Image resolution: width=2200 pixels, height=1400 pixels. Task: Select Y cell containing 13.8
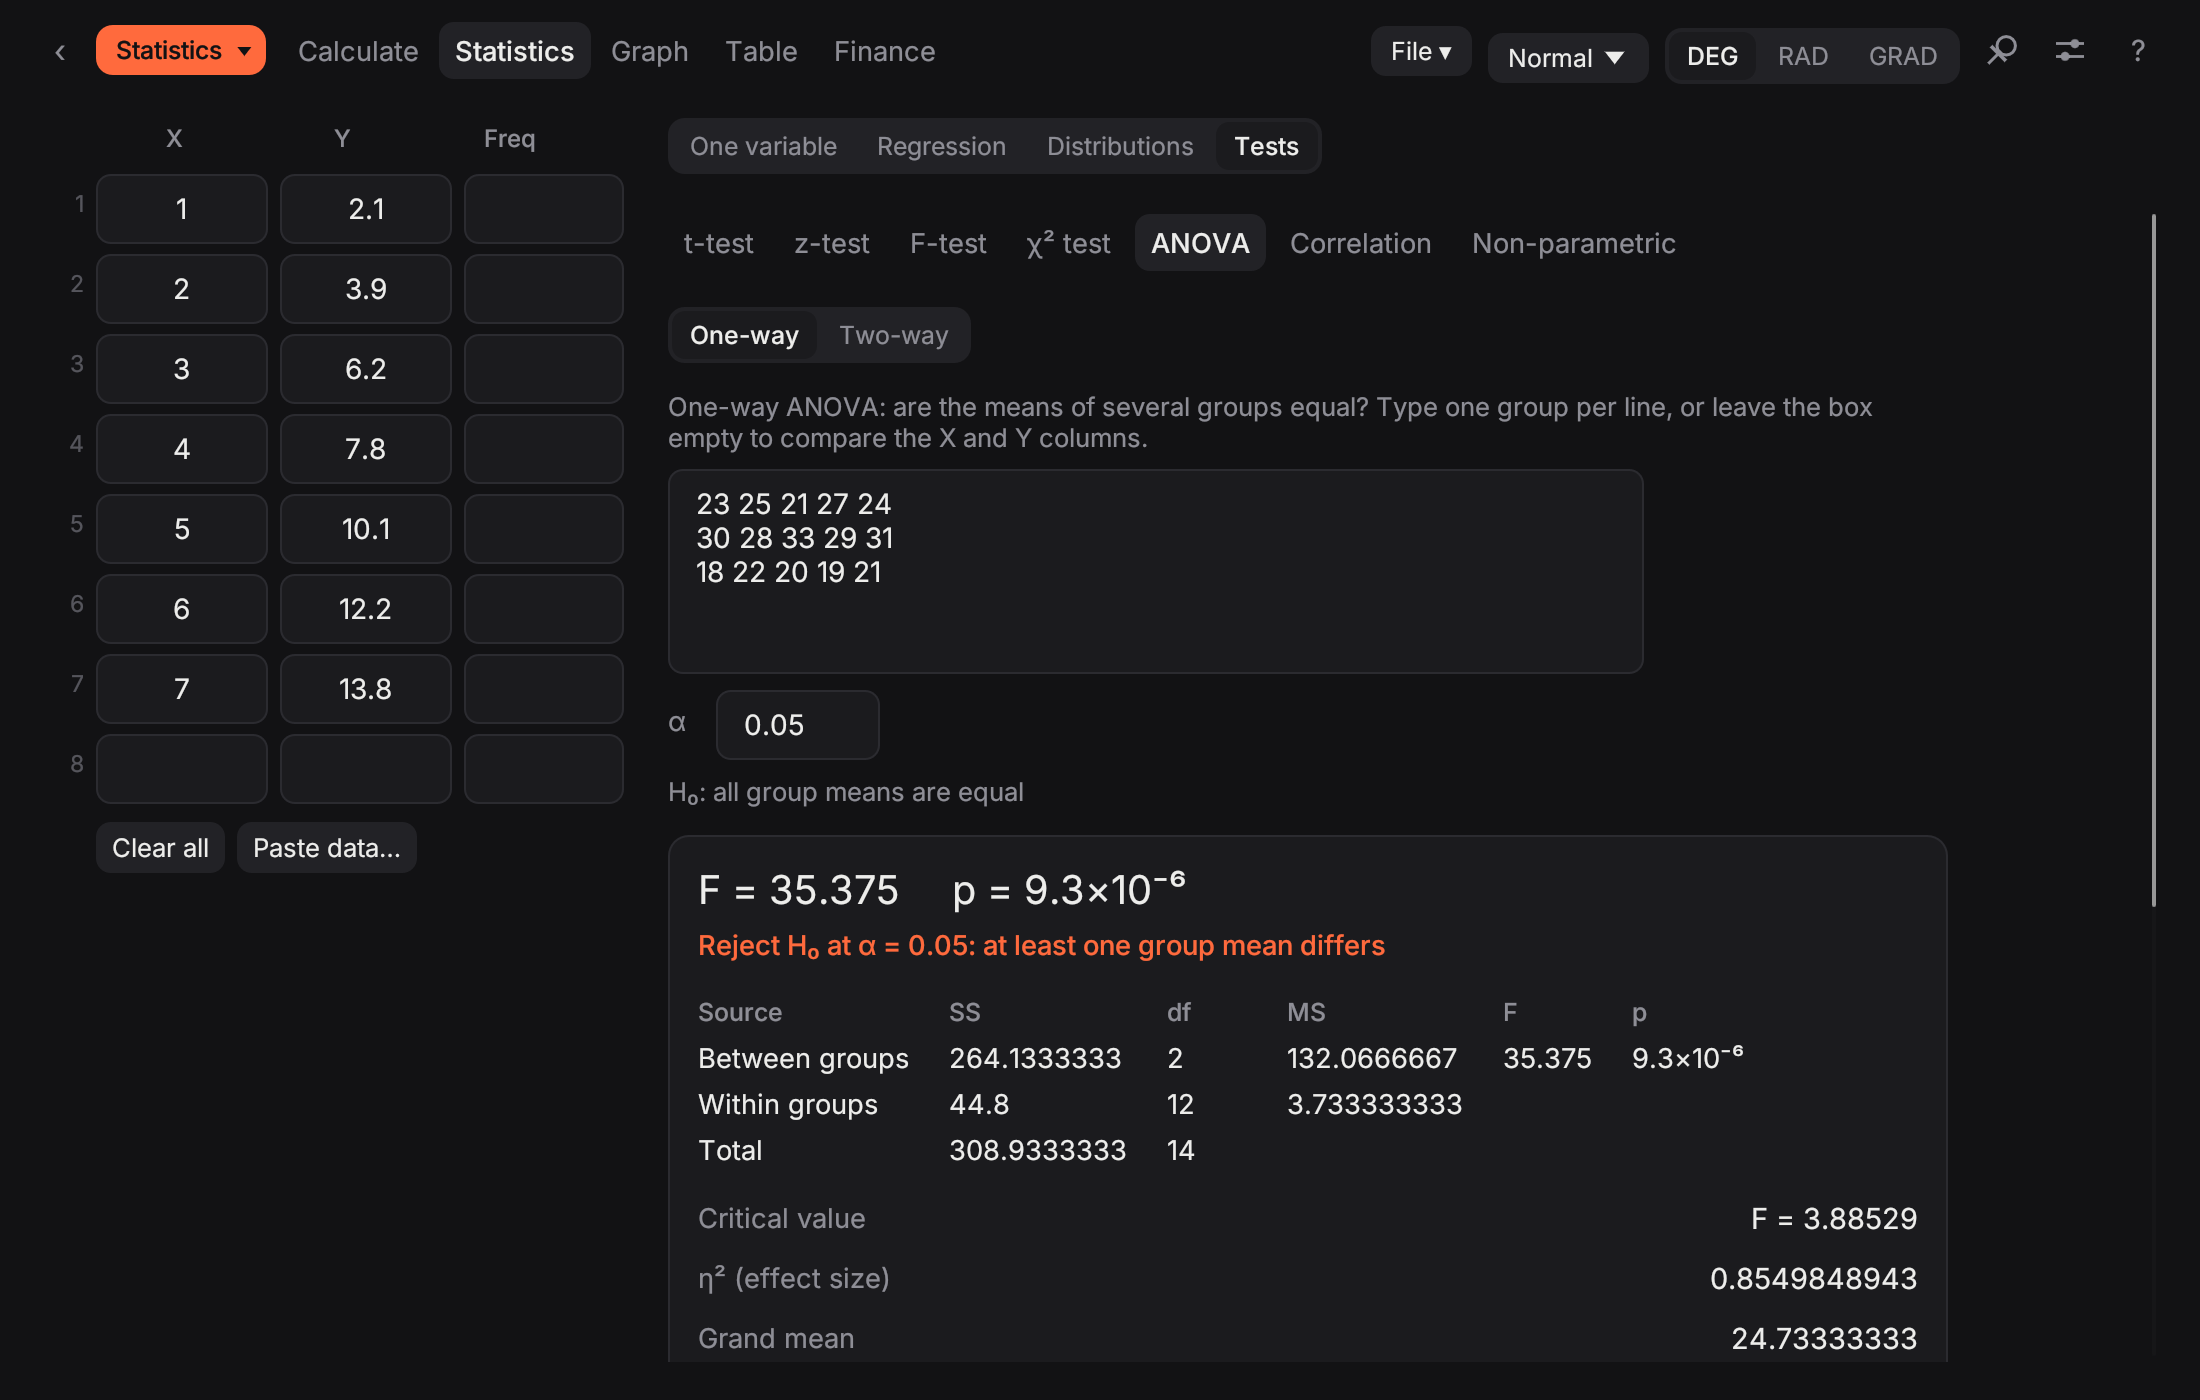point(365,689)
